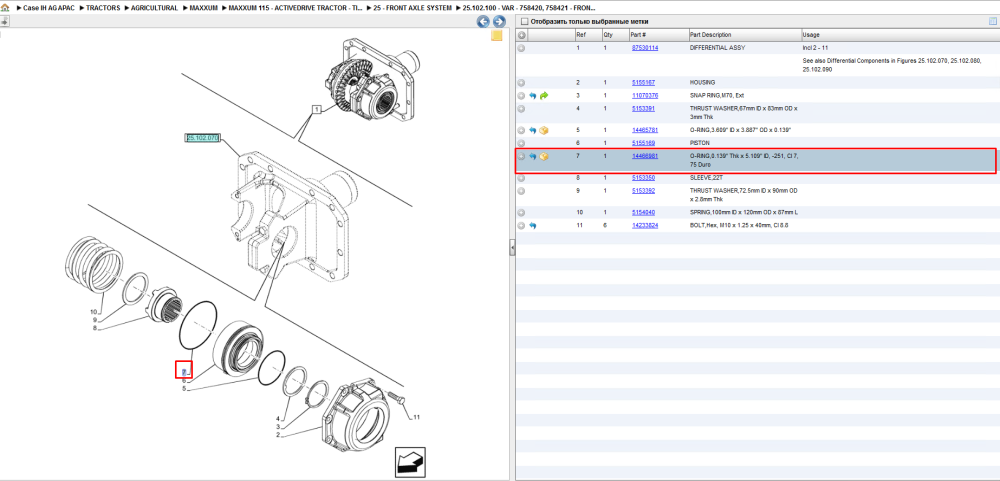This screenshot has height=481, width=1000.
Task: Open part number 5153392 link
Action: (x=643, y=191)
